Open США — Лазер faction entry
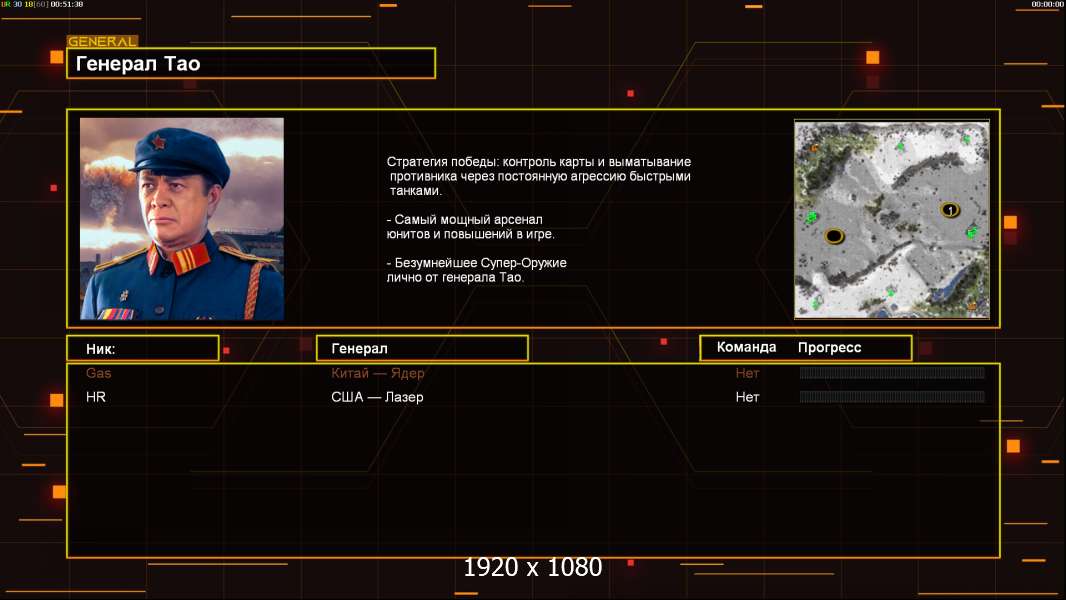 [377, 397]
